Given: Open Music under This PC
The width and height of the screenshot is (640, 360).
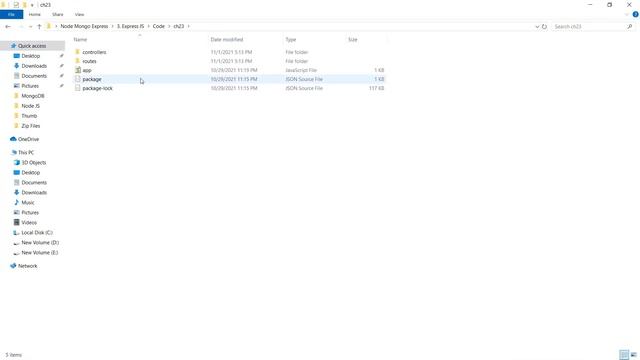Looking at the screenshot, I should point(28,202).
